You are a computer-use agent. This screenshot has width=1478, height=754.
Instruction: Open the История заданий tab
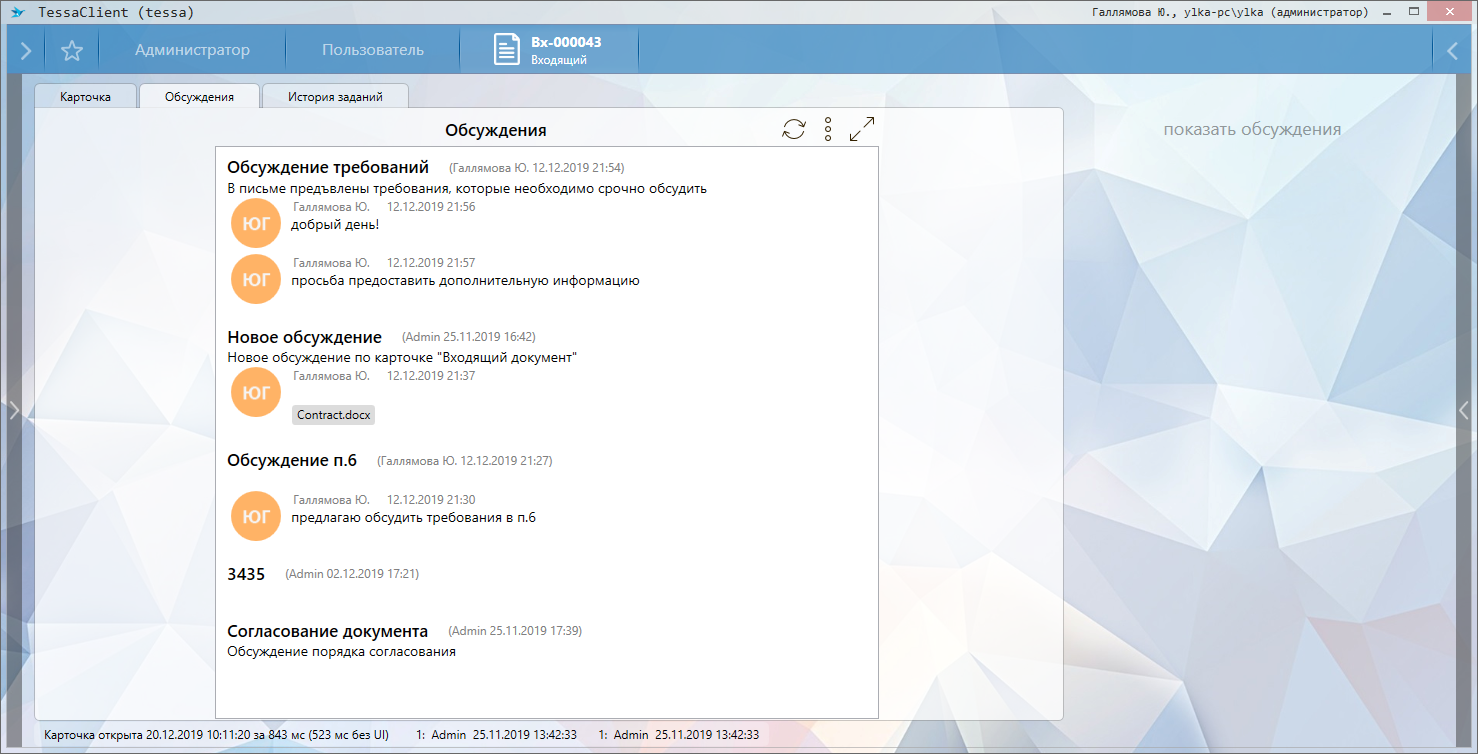[335, 97]
